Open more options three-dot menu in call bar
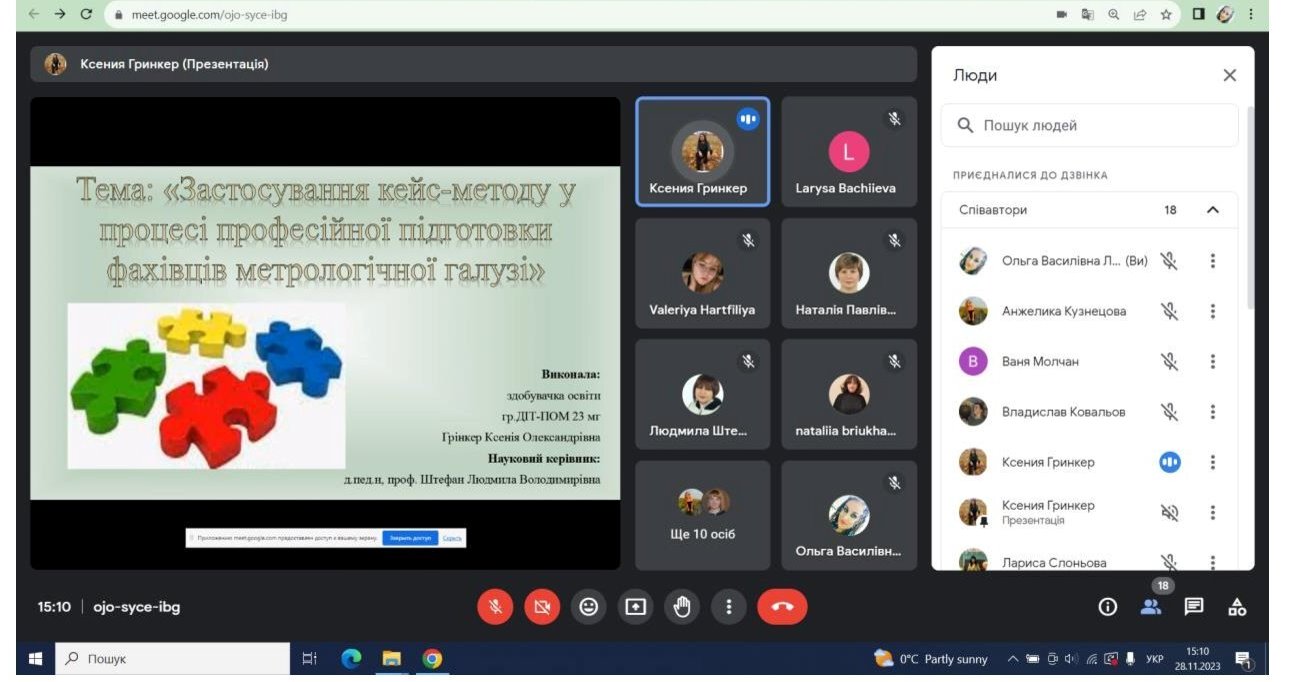The width and height of the screenshot is (1291, 682). tap(729, 607)
